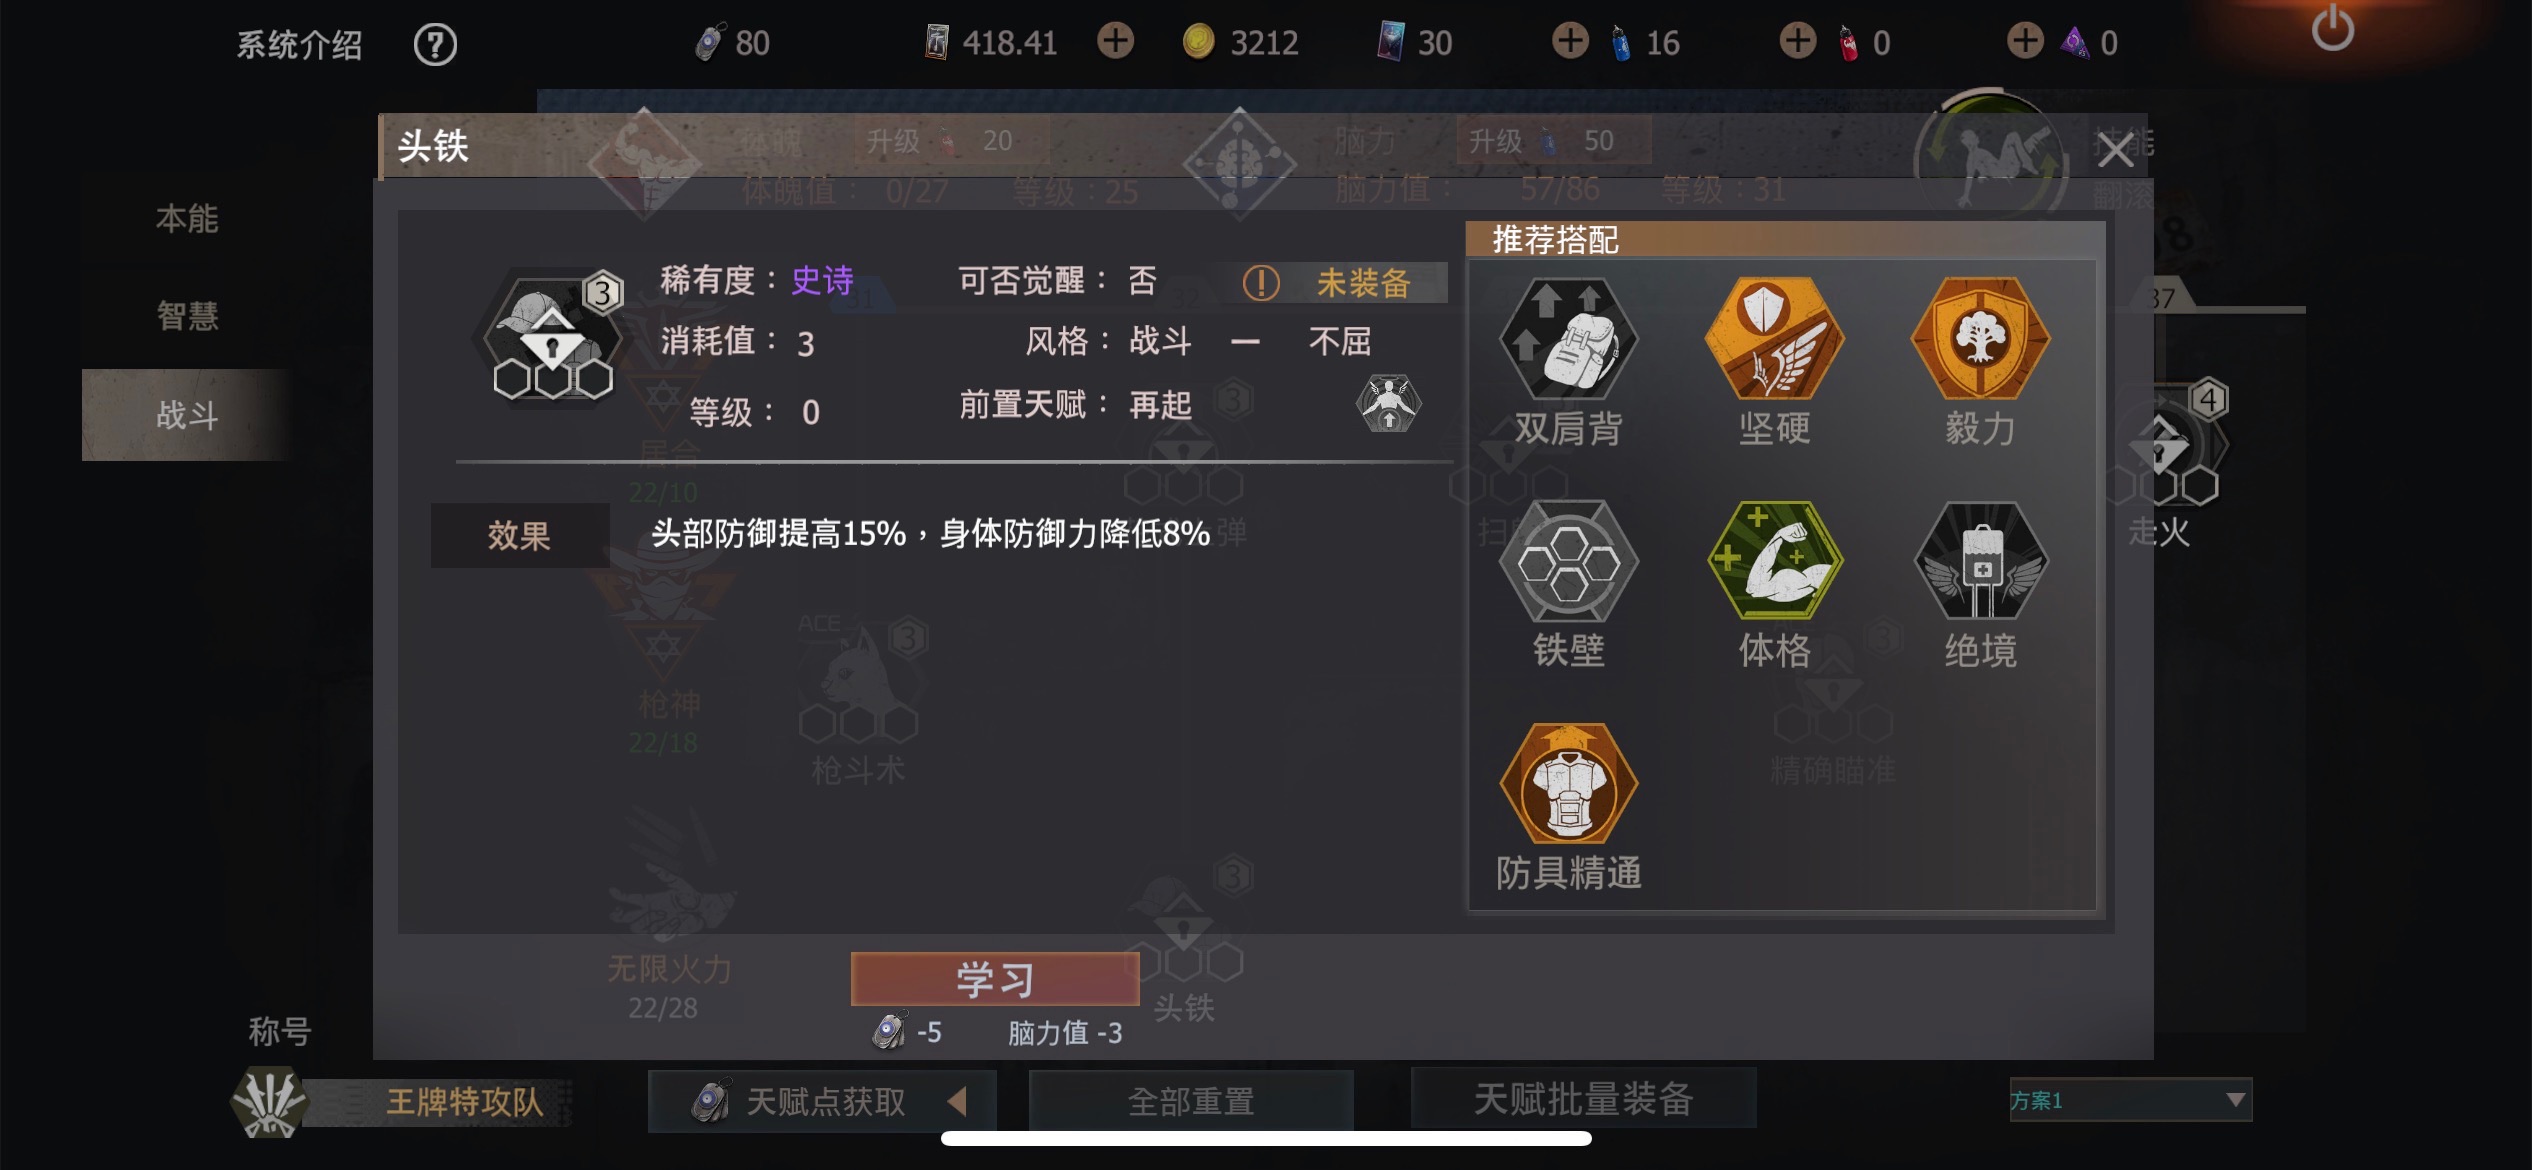Select the 防具精通 armor talent icon
Viewport: 2532px width, 1170px height.
pos(1568,785)
